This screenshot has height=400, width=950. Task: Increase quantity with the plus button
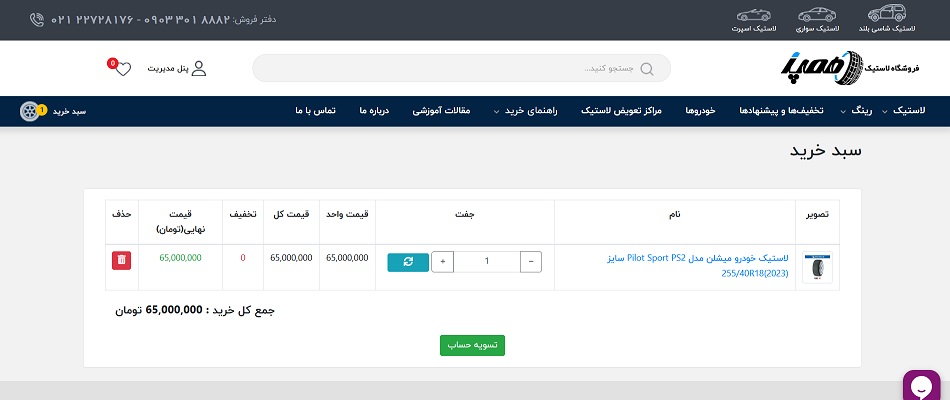(x=443, y=261)
